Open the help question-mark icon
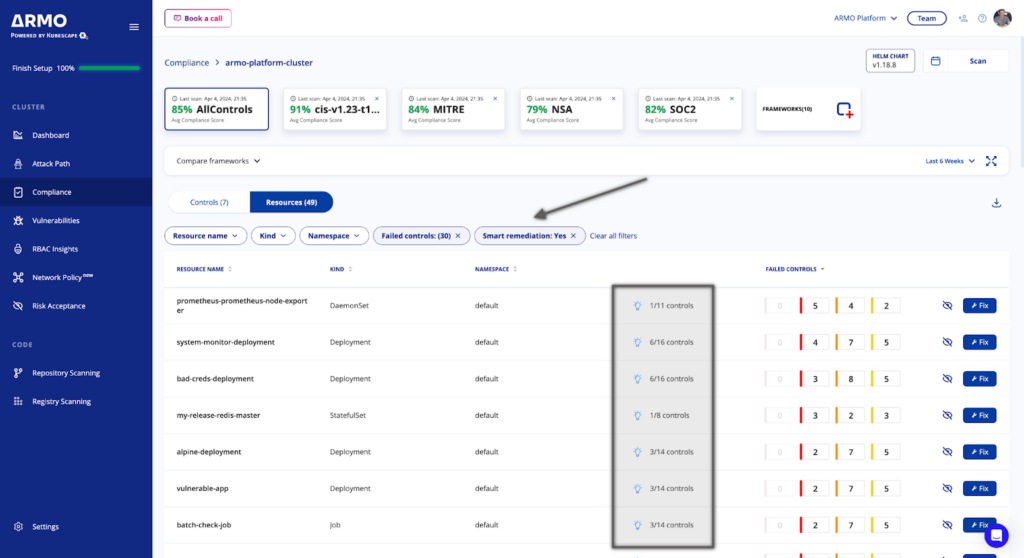1024x558 pixels. 982,18
